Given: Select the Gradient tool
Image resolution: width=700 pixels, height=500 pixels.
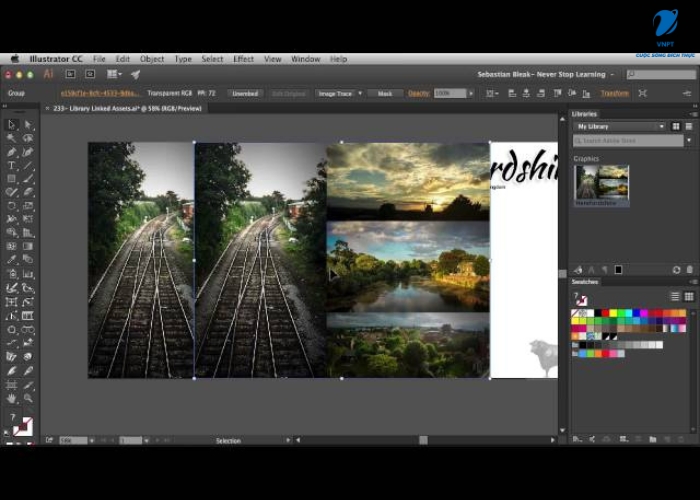Looking at the screenshot, I should (x=28, y=246).
